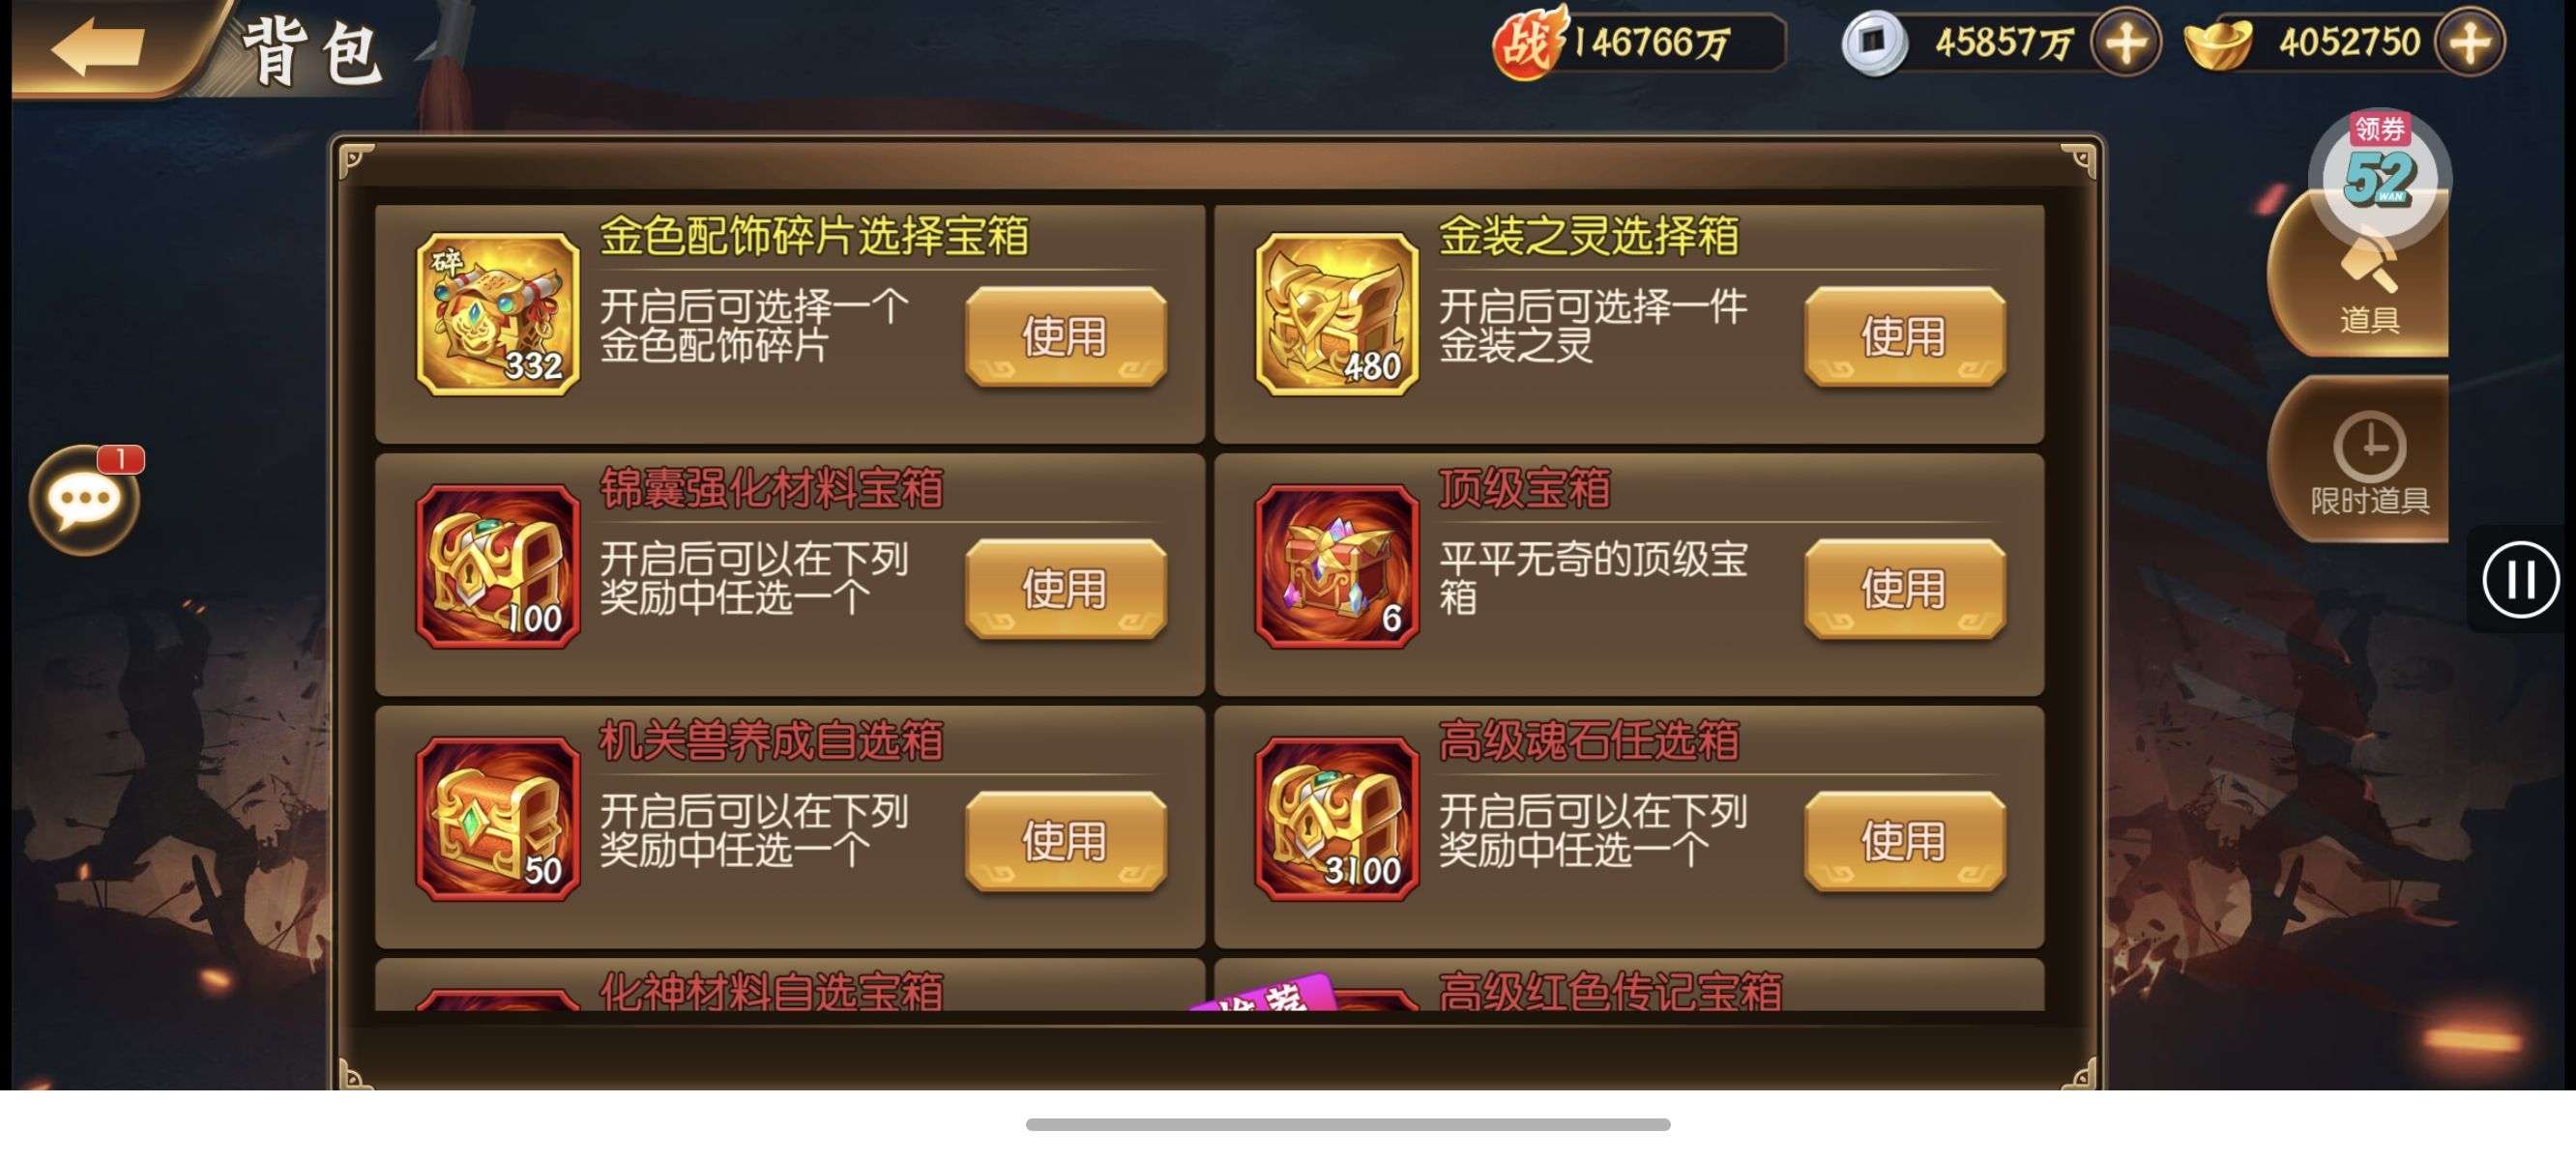Open the 领券 52 coupon badge
Image resolution: width=2576 pixels, height=1160 pixels.
tap(2379, 170)
